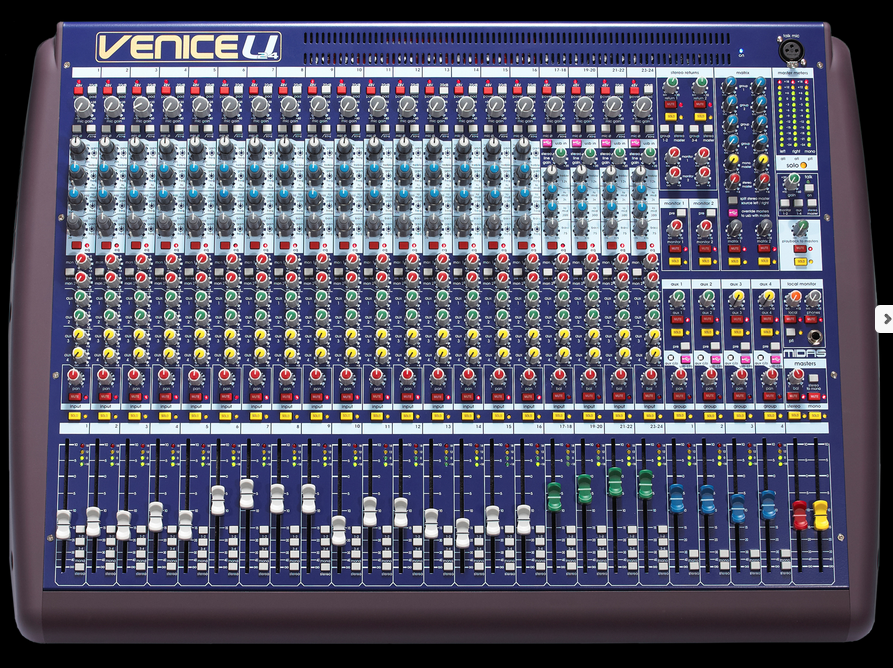Click playback to masters knob
893x668 pixels.
click(800, 228)
